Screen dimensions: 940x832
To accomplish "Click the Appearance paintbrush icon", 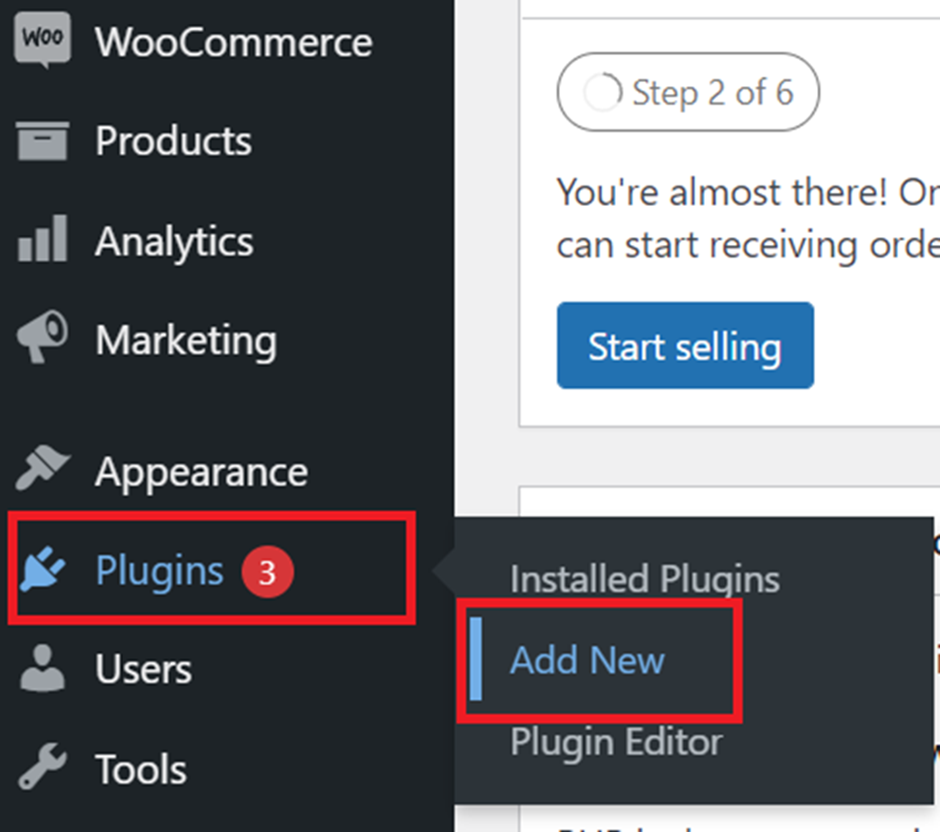I will coord(42,468).
